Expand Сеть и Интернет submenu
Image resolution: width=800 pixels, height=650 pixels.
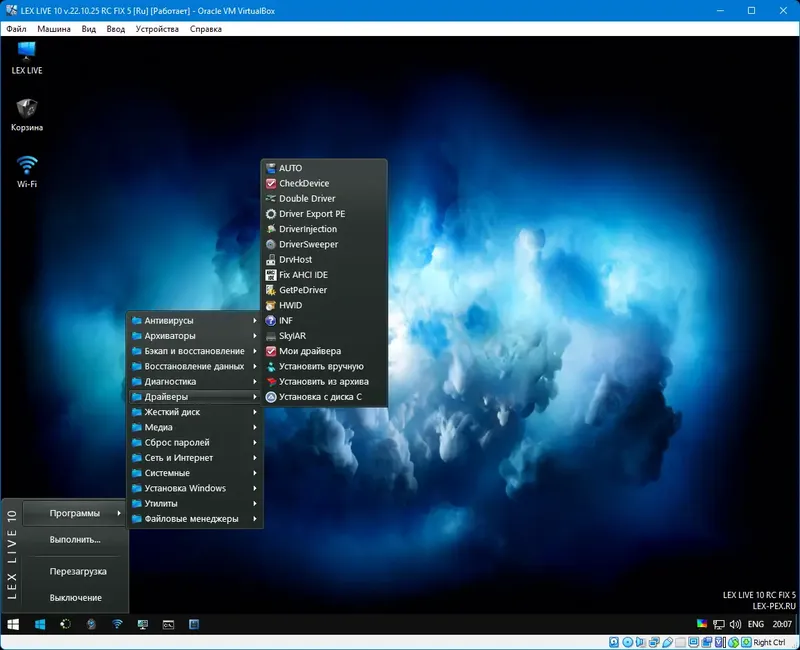click(x=194, y=458)
